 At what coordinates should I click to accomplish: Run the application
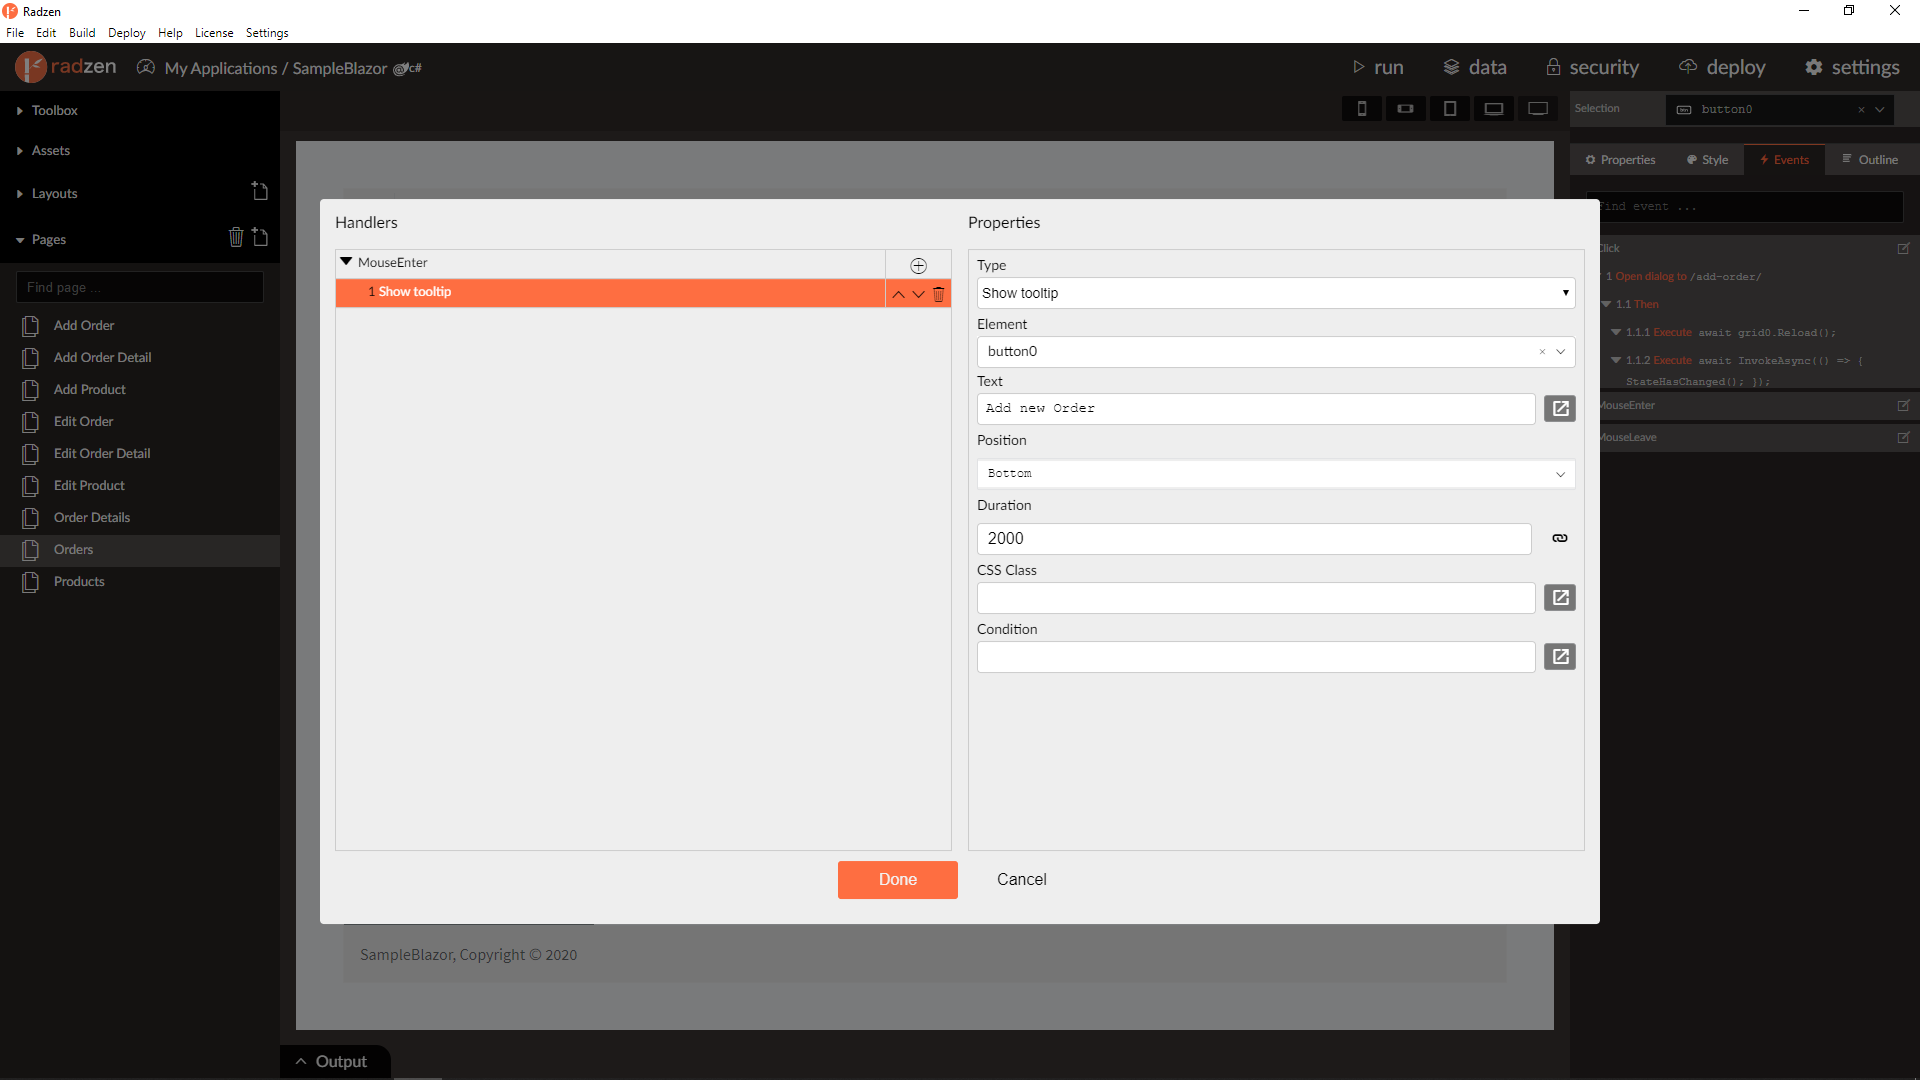1378,67
